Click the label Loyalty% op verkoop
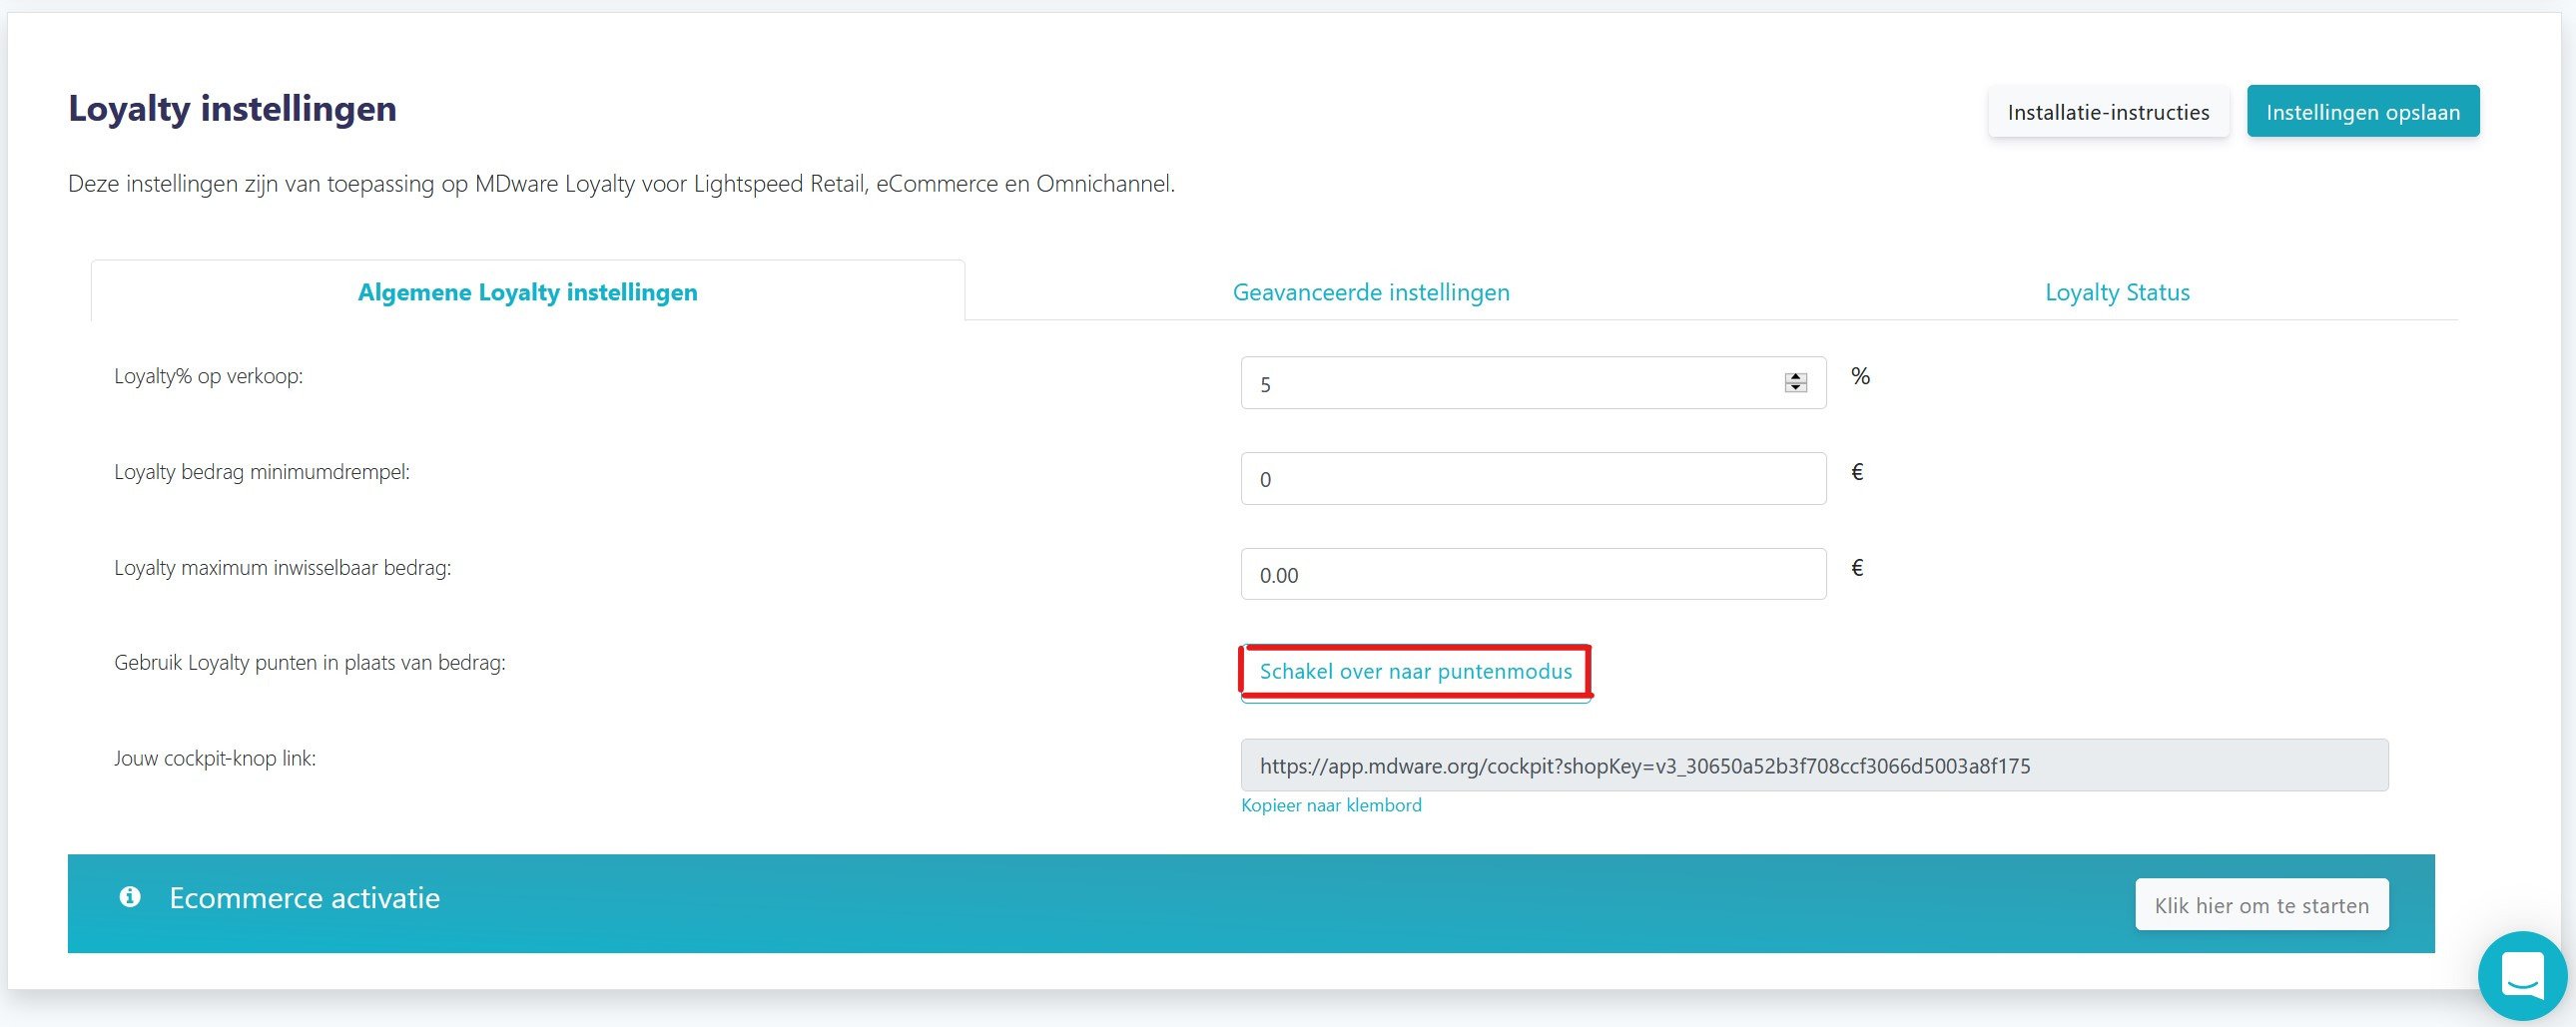The width and height of the screenshot is (2576, 1027). (x=208, y=376)
